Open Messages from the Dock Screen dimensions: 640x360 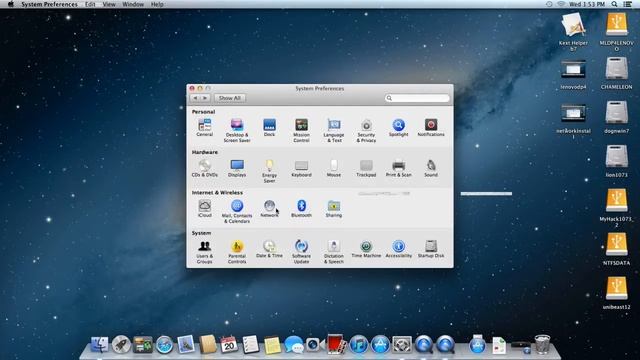point(293,345)
